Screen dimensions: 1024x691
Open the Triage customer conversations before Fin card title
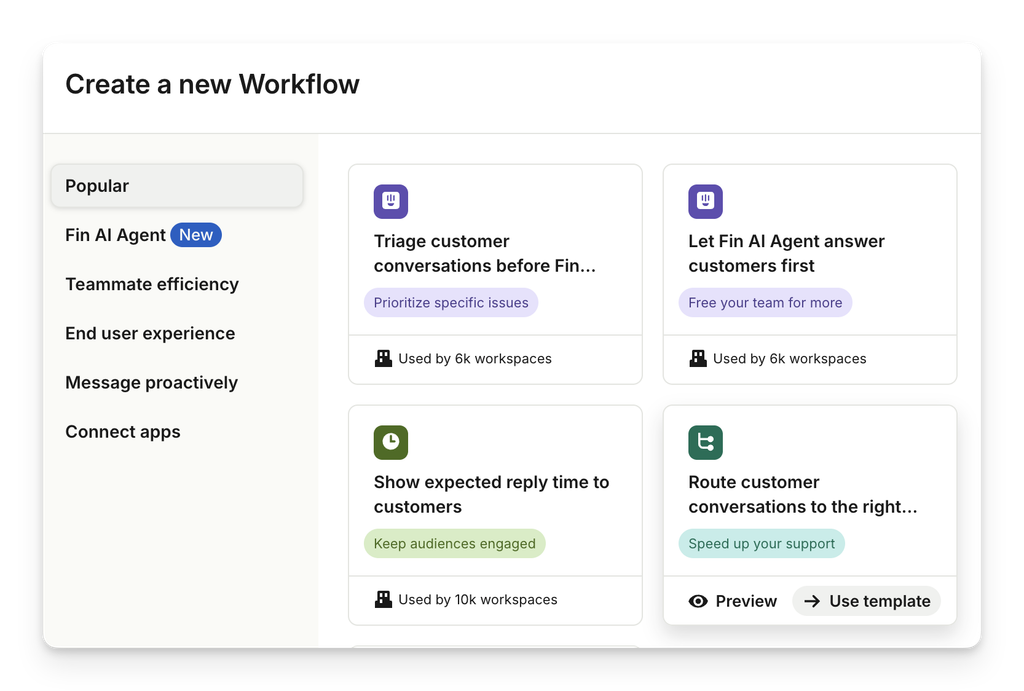[x=485, y=253]
